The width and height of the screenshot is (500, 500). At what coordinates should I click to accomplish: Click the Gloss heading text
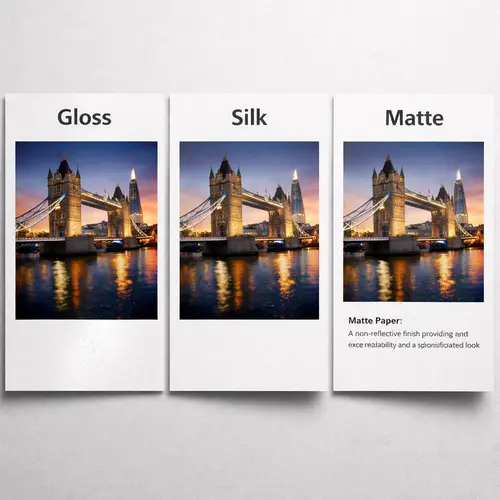(x=84, y=117)
